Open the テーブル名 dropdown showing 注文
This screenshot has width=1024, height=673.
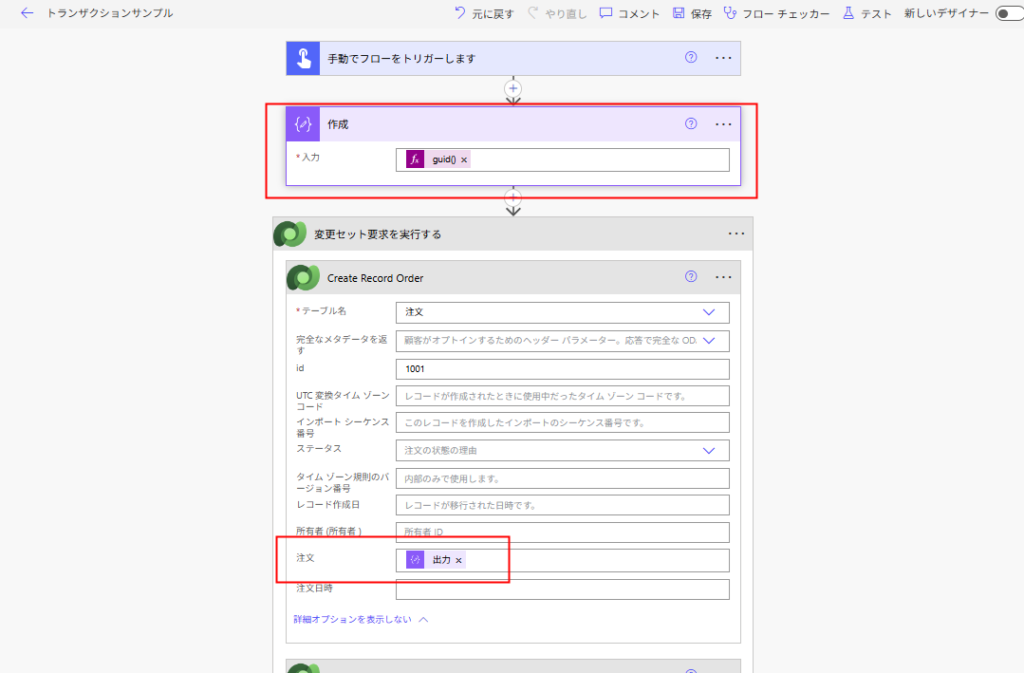tap(711, 313)
